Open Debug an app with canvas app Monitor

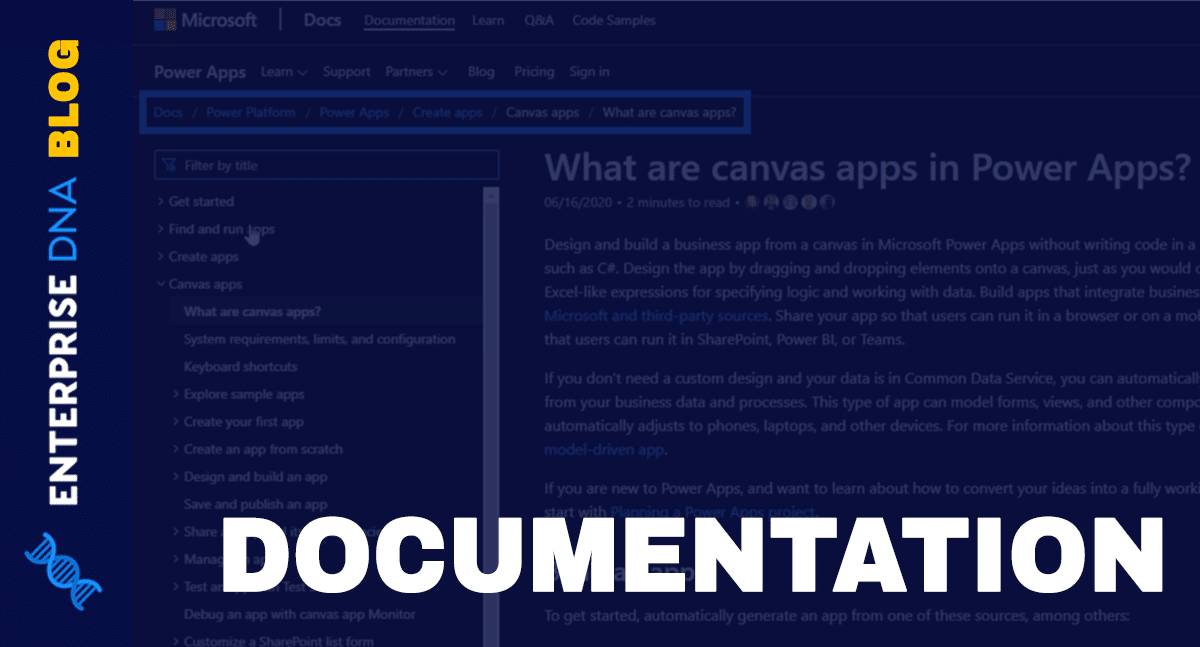point(299,614)
